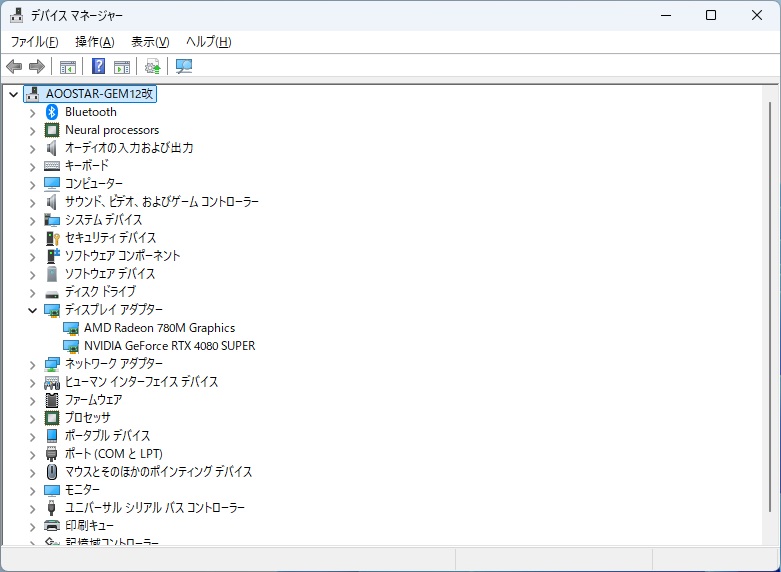Click the Bluetooth device icon
The height and width of the screenshot is (572, 781).
[52, 112]
